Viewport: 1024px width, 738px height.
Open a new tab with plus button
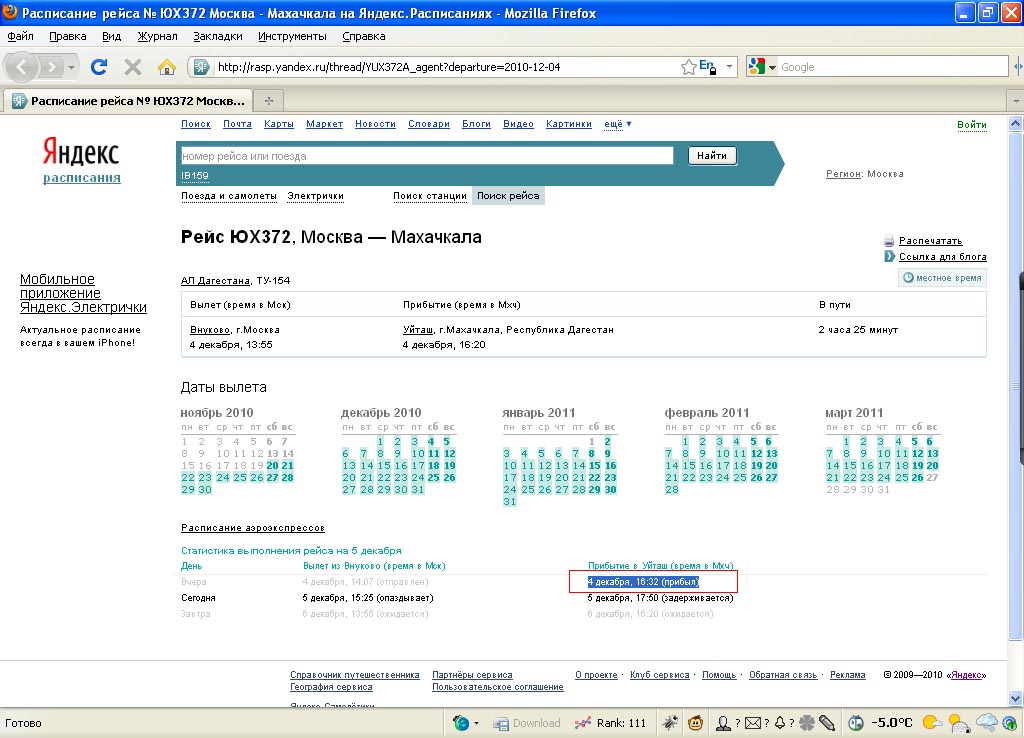pos(268,101)
